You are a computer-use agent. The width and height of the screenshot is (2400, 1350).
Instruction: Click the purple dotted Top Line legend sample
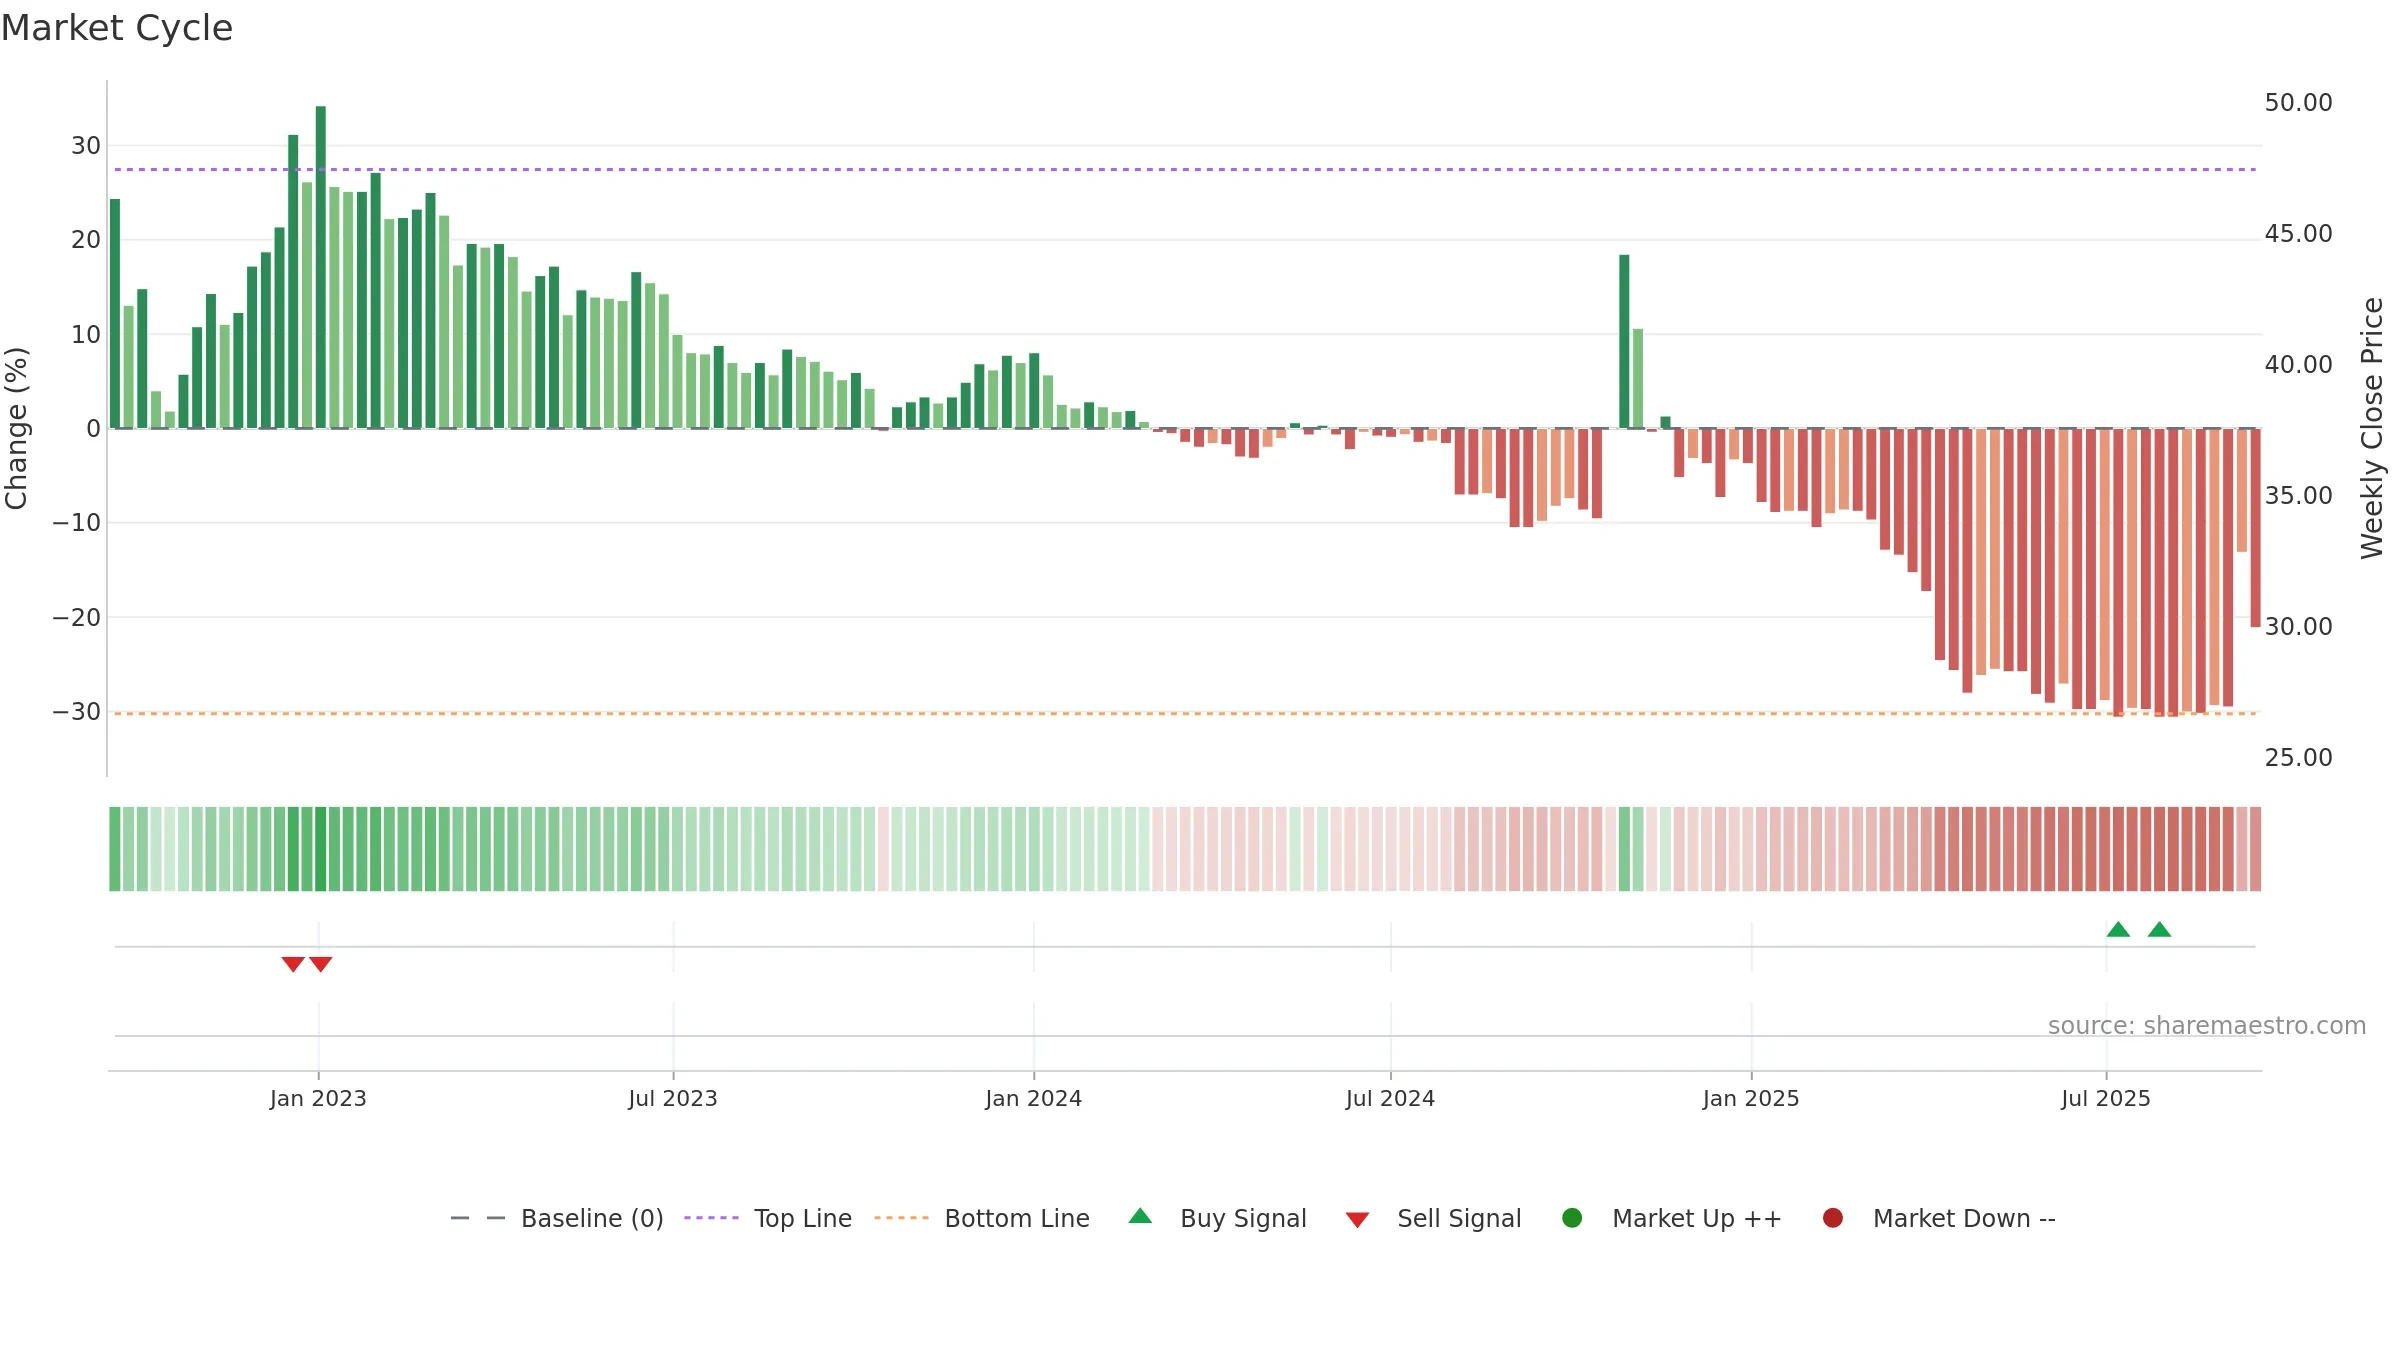coord(711,1218)
